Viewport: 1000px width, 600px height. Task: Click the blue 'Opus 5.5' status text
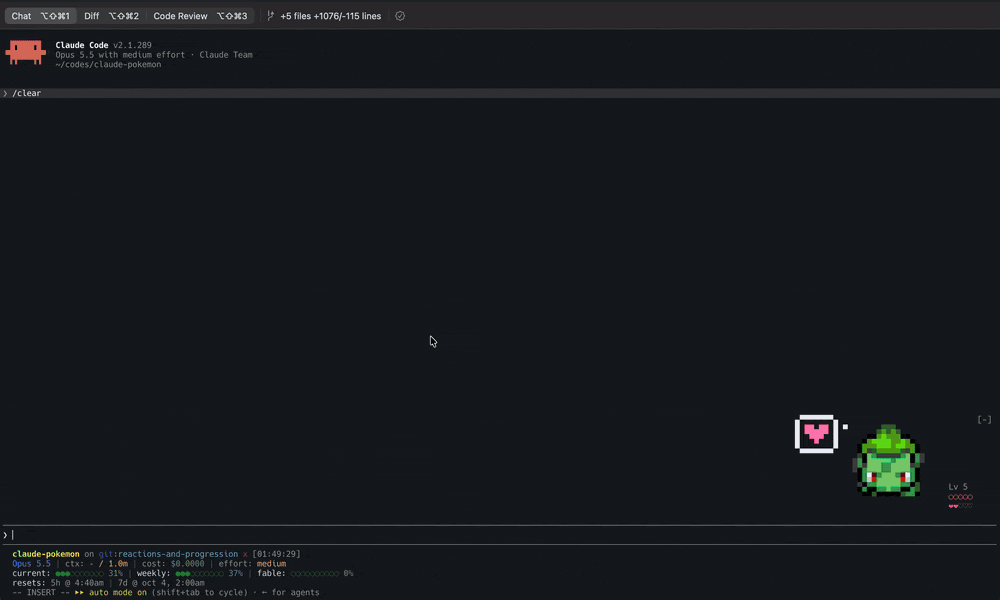[x=31, y=564]
